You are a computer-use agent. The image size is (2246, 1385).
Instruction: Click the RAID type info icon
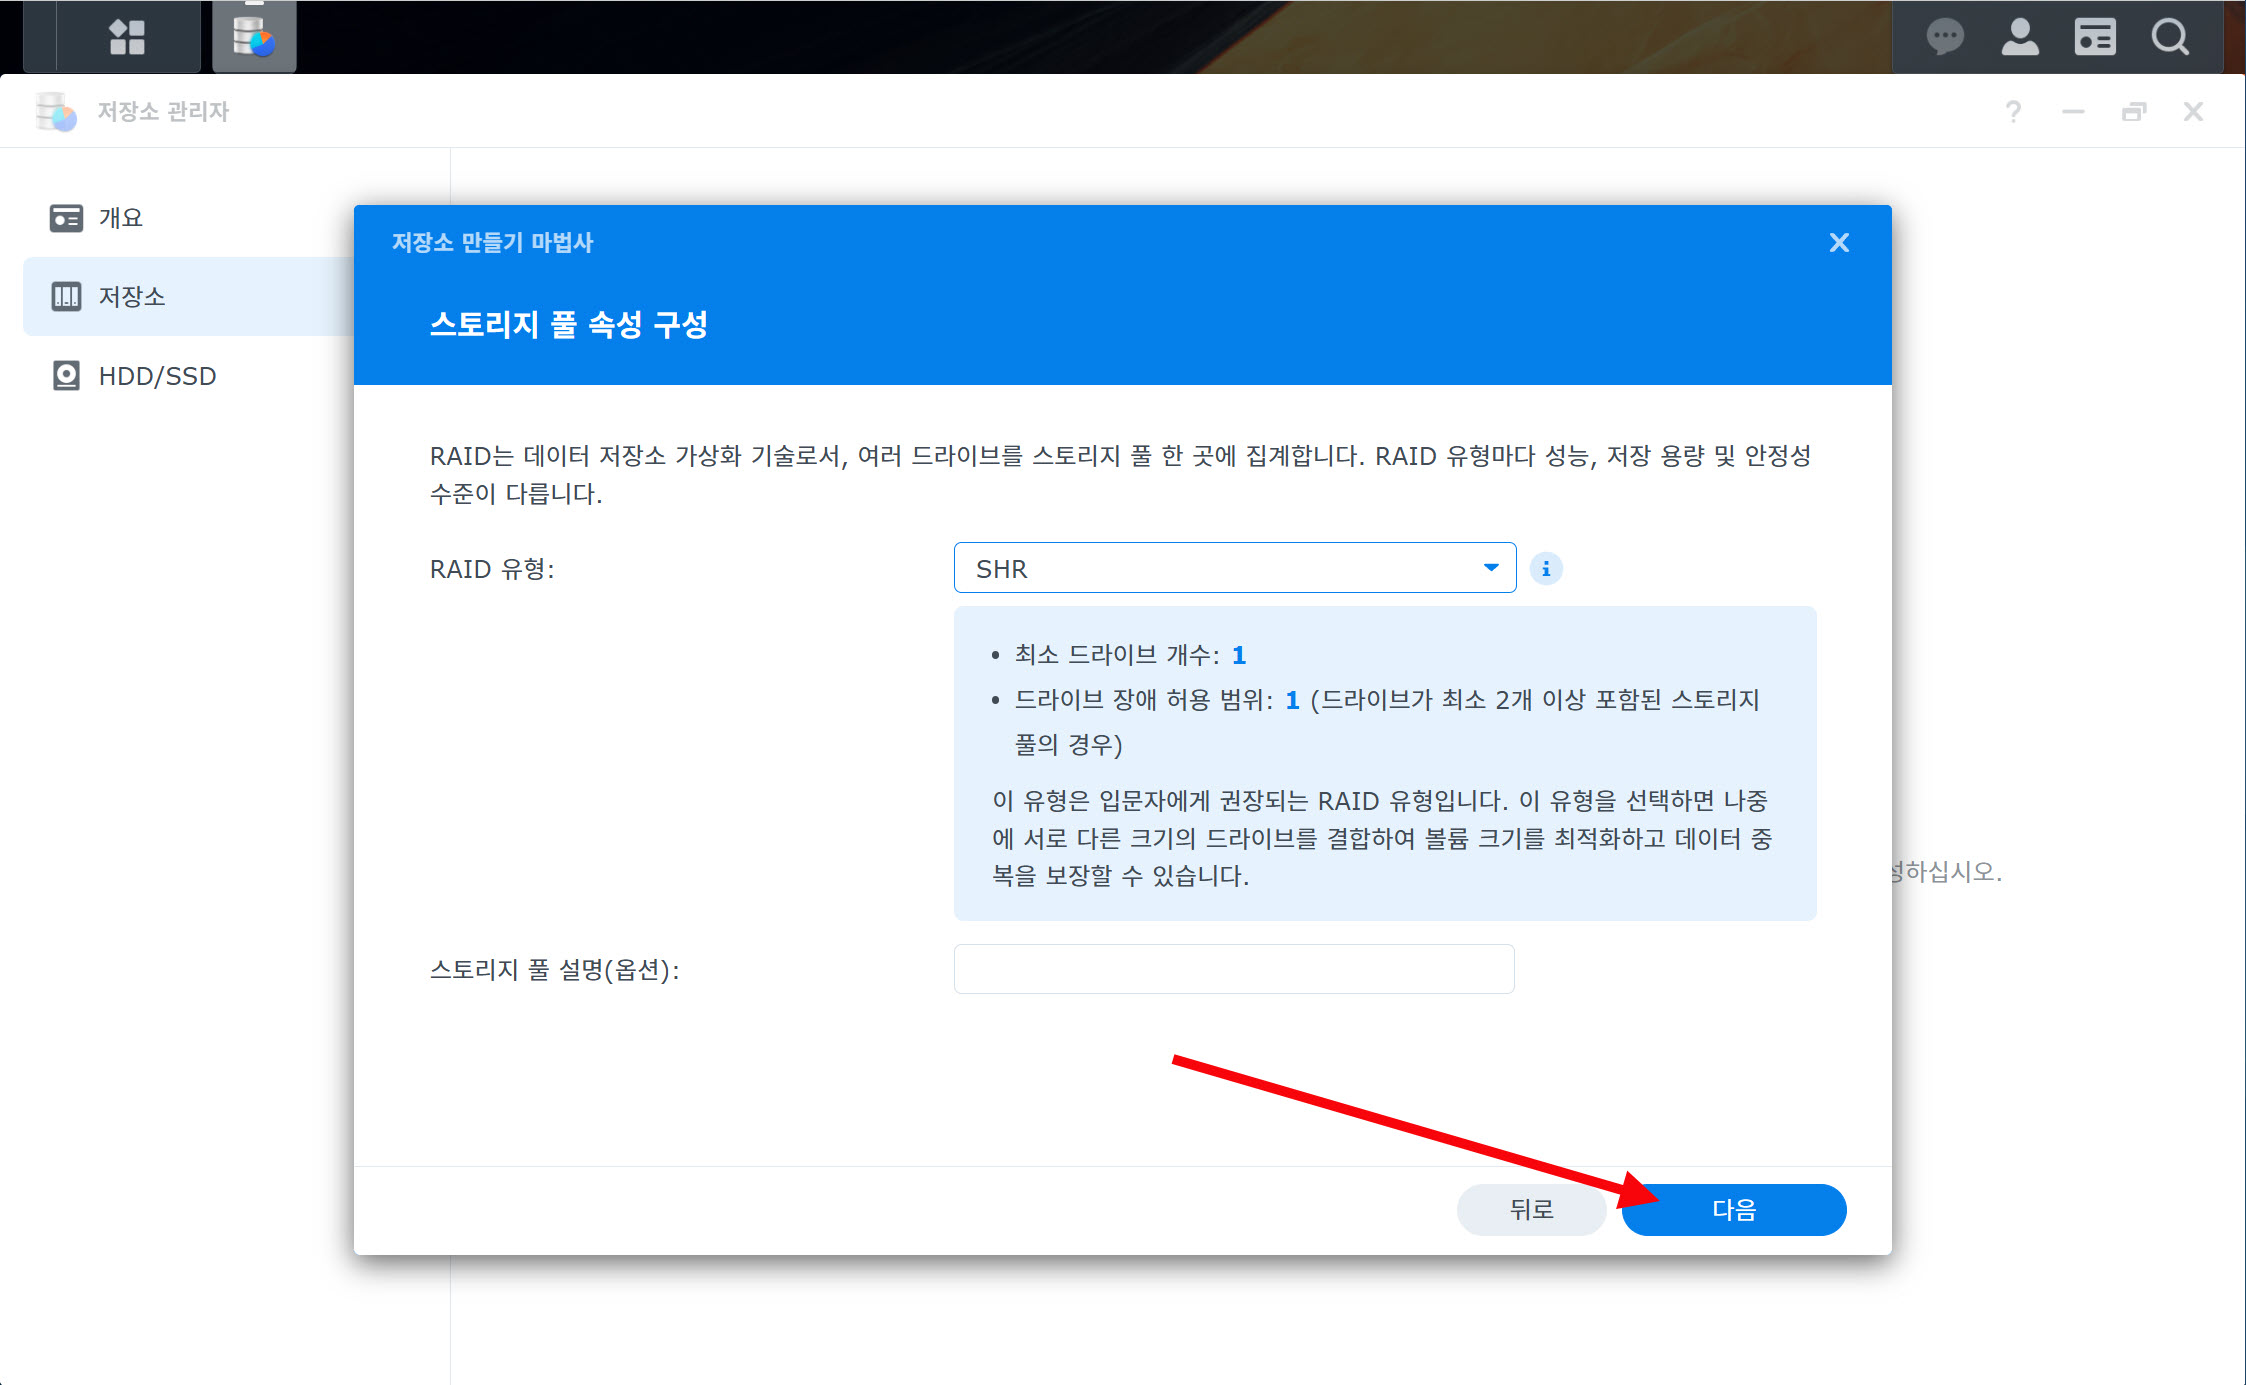(1545, 568)
